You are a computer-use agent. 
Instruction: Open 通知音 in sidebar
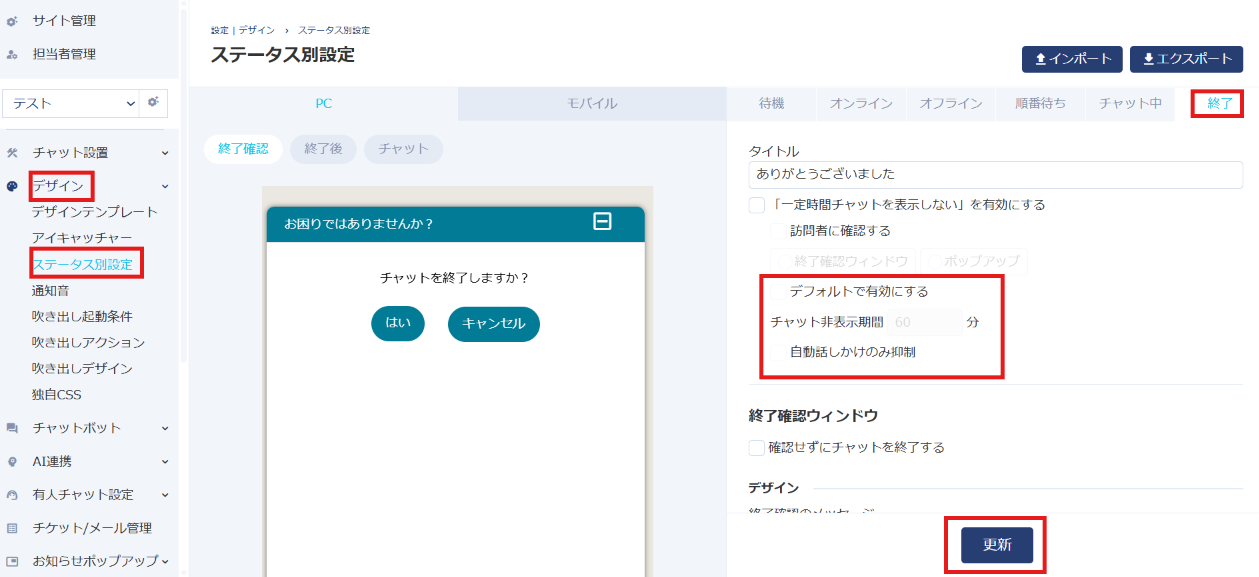pyautogui.click(x=50, y=291)
